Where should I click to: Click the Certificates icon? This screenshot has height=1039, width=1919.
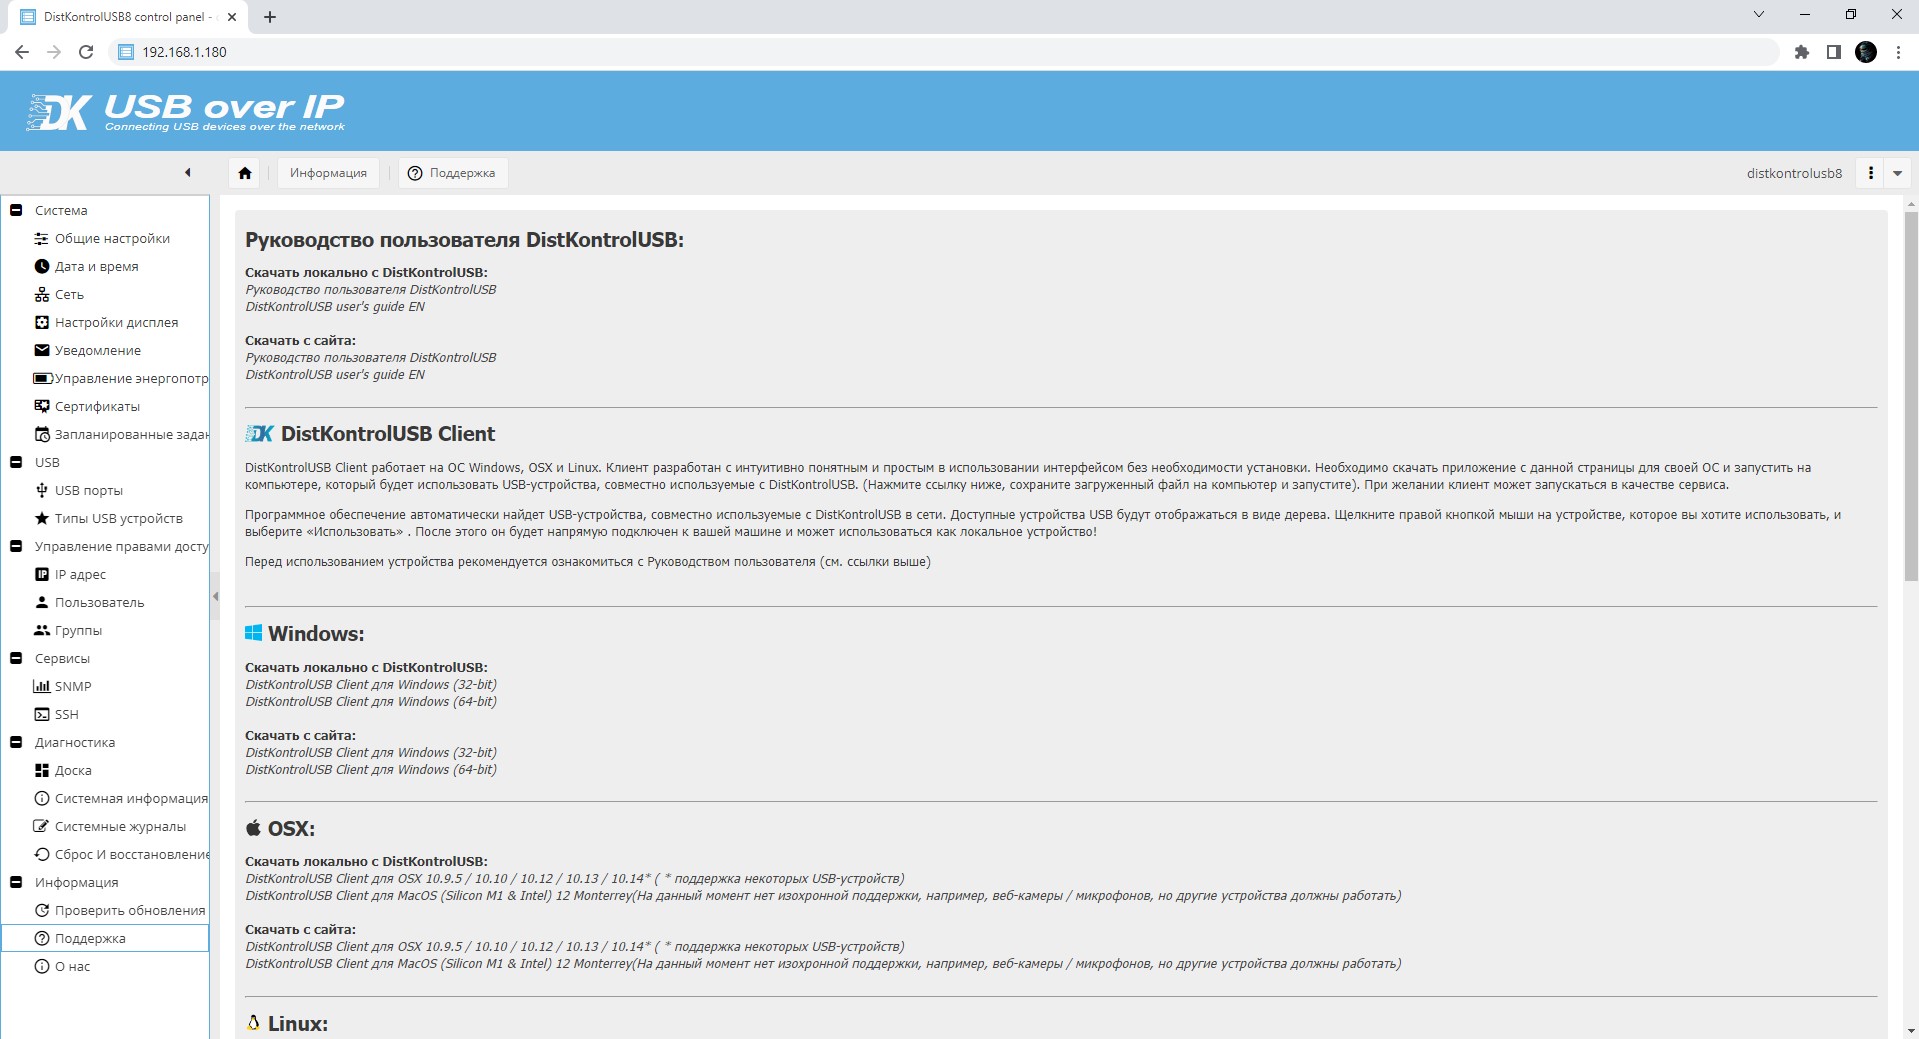tap(41, 406)
